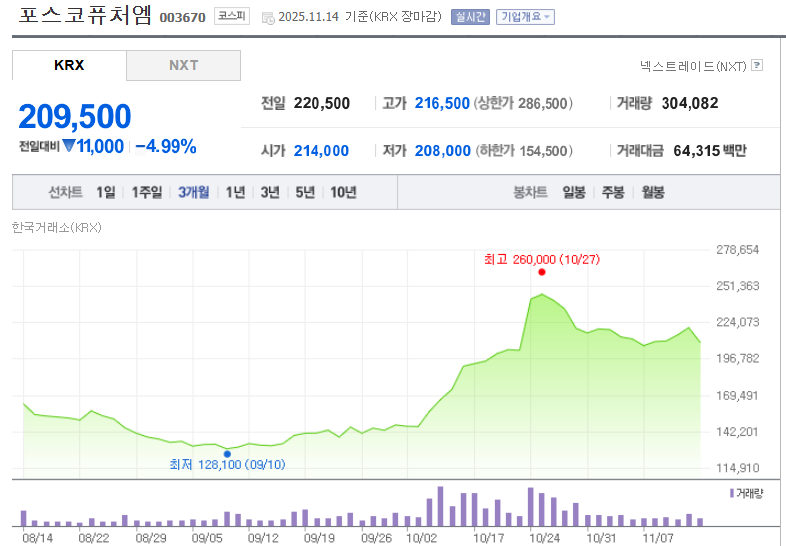Select the 1년 line chart period
786x546 pixels.
tap(235, 192)
